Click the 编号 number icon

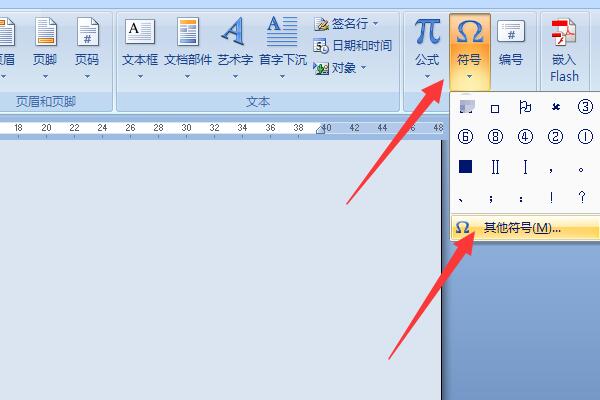coord(511,31)
